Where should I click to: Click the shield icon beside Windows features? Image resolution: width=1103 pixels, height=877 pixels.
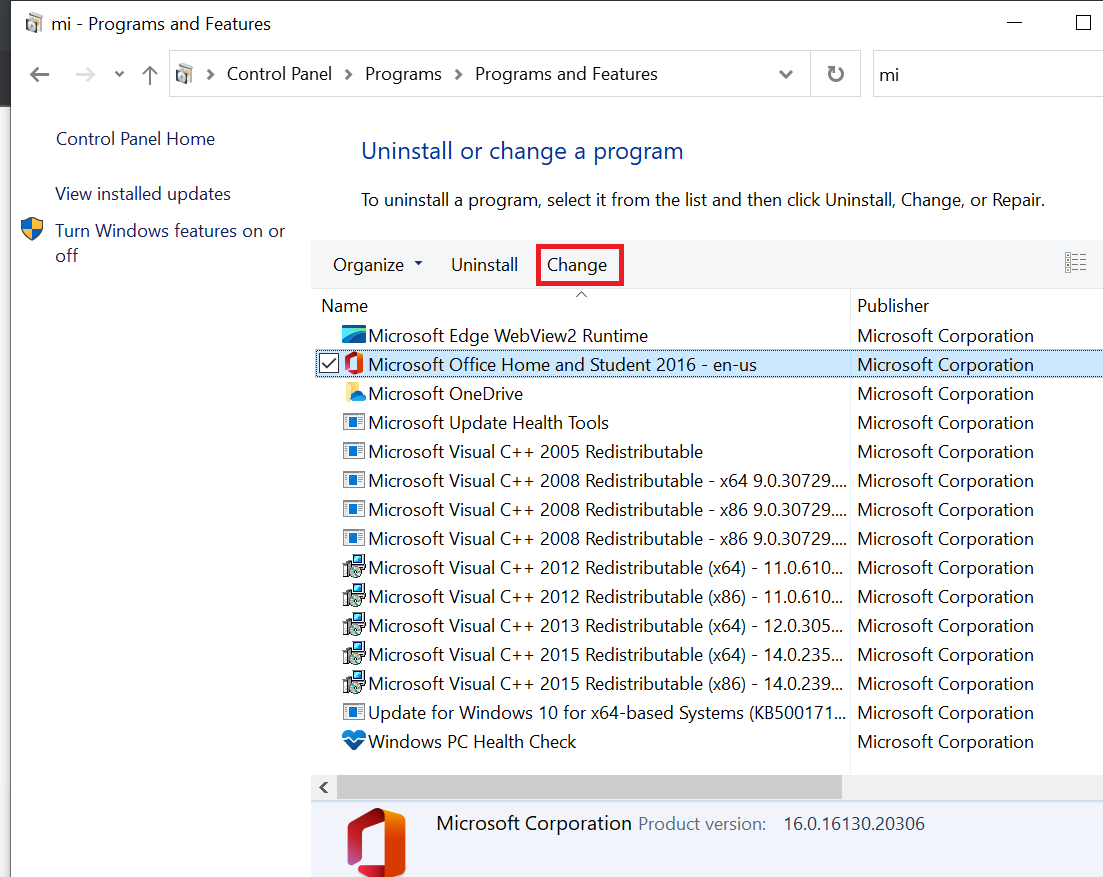[x=32, y=229]
